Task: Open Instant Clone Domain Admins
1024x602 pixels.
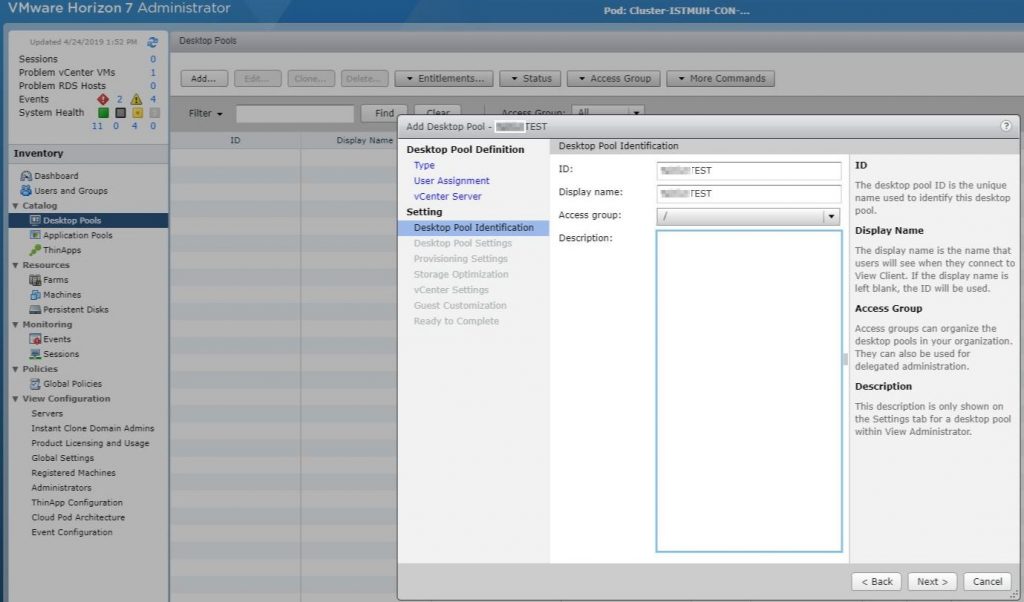Action: 93,428
